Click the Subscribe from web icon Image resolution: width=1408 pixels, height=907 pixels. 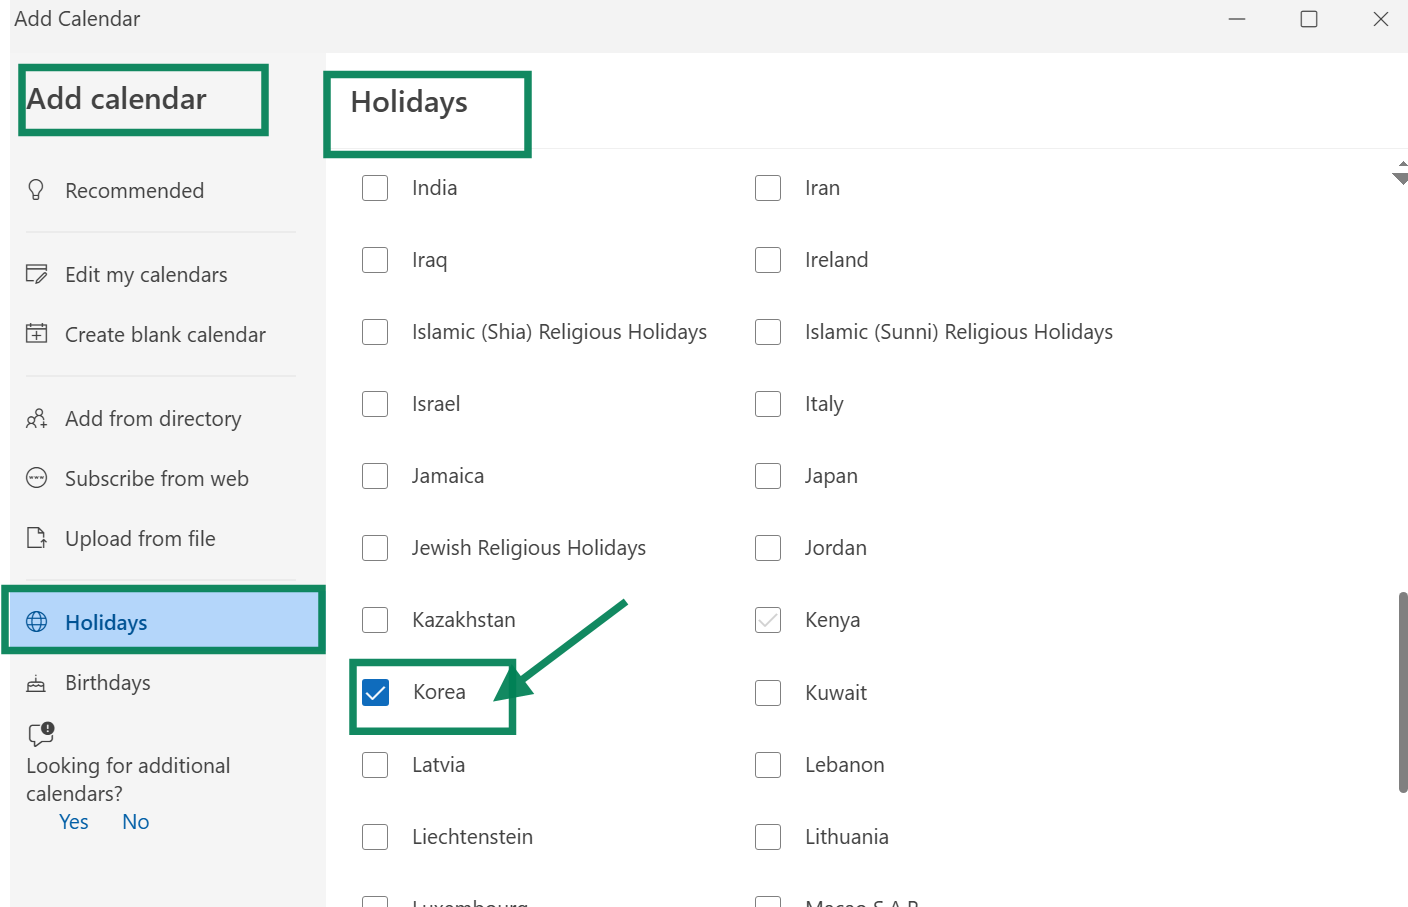[x=37, y=478]
